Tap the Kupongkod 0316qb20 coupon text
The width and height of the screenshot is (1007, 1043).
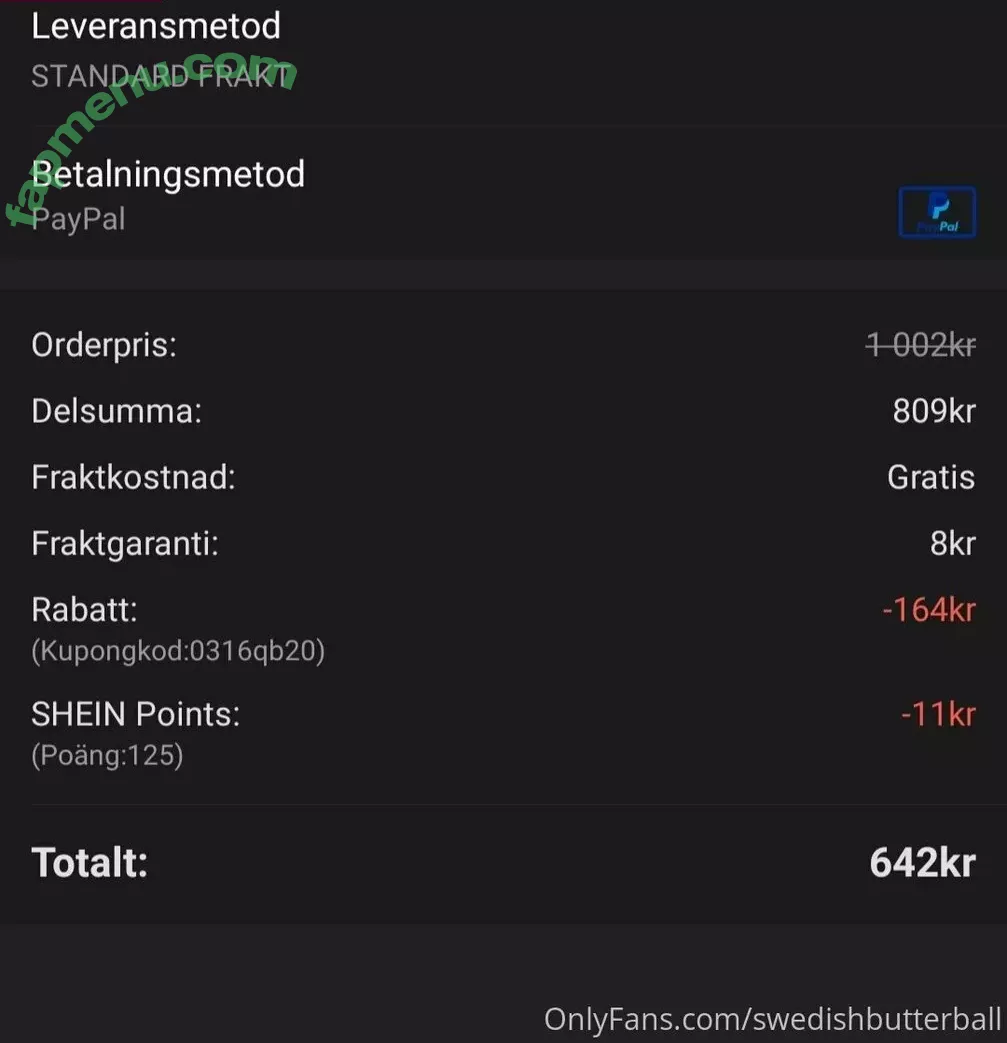click(x=178, y=651)
